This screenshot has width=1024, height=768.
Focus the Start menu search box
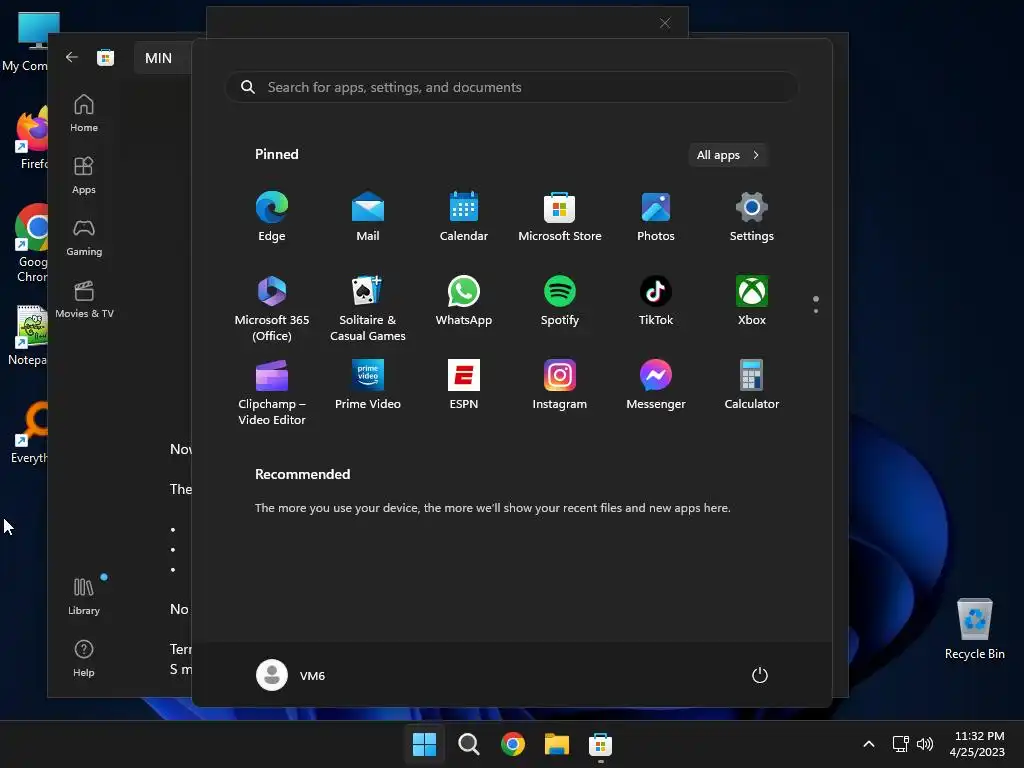coord(512,88)
